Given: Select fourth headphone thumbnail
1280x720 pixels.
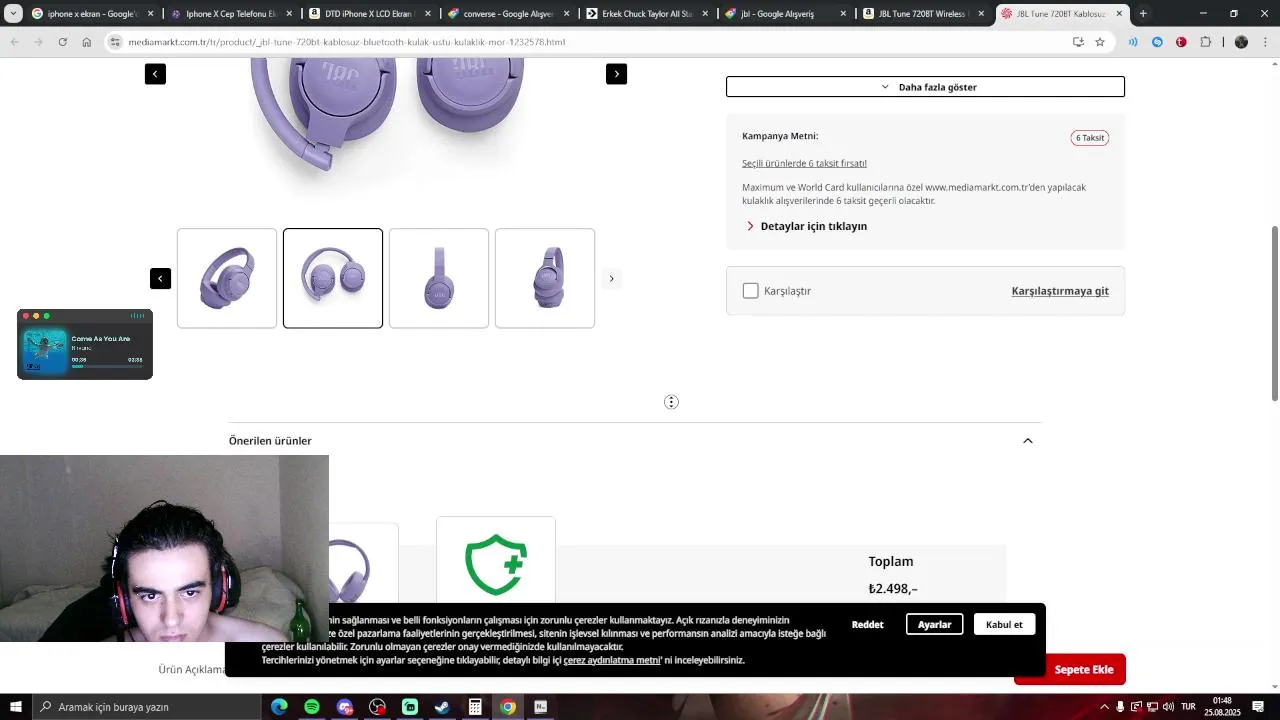Looking at the screenshot, I should click(x=545, y=278).
